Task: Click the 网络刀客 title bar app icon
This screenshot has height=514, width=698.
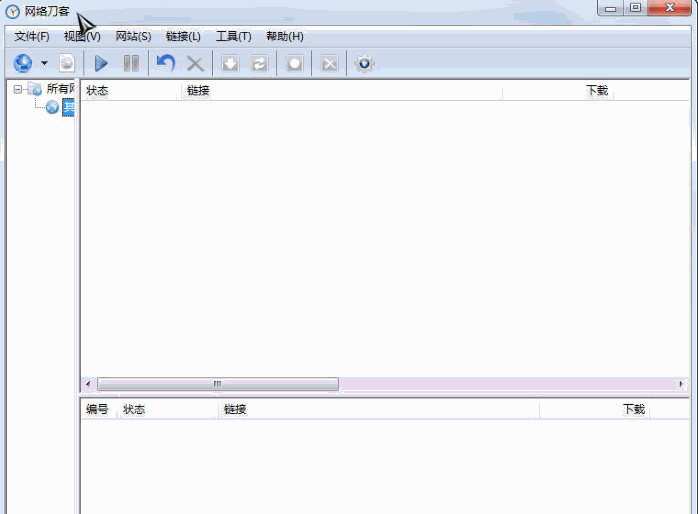Action: (x=12, y=12)
